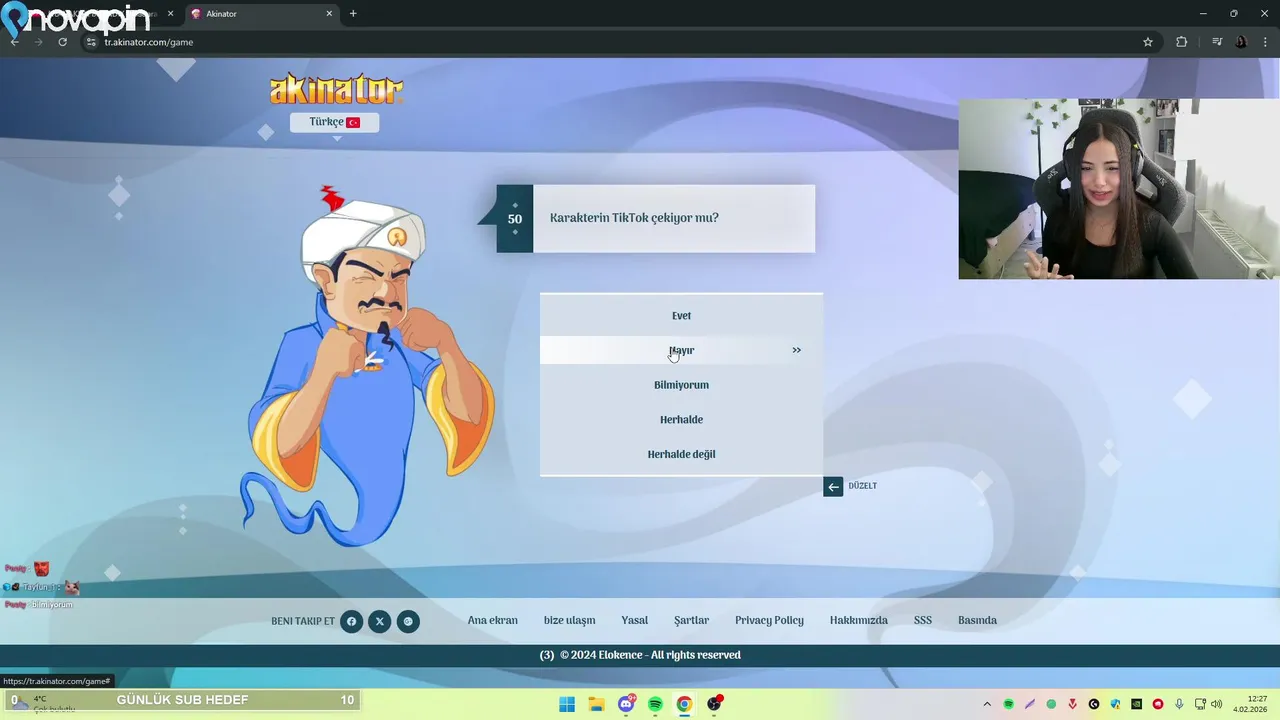
Task: Bookmark this page with the star icon
Action: click(1148, 42)
